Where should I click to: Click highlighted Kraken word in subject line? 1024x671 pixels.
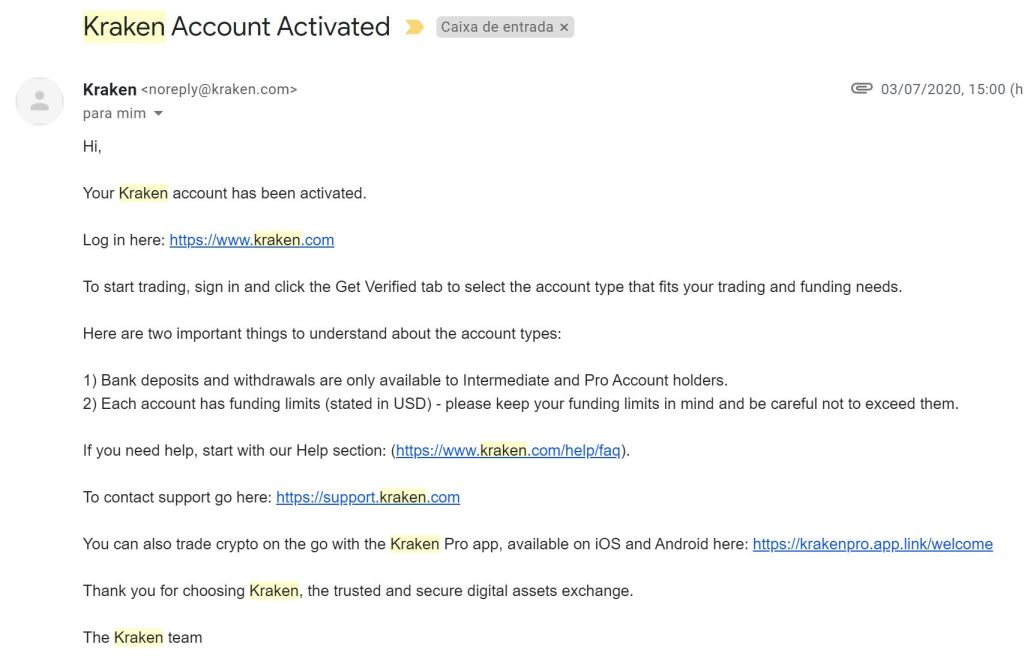[124, 27]
